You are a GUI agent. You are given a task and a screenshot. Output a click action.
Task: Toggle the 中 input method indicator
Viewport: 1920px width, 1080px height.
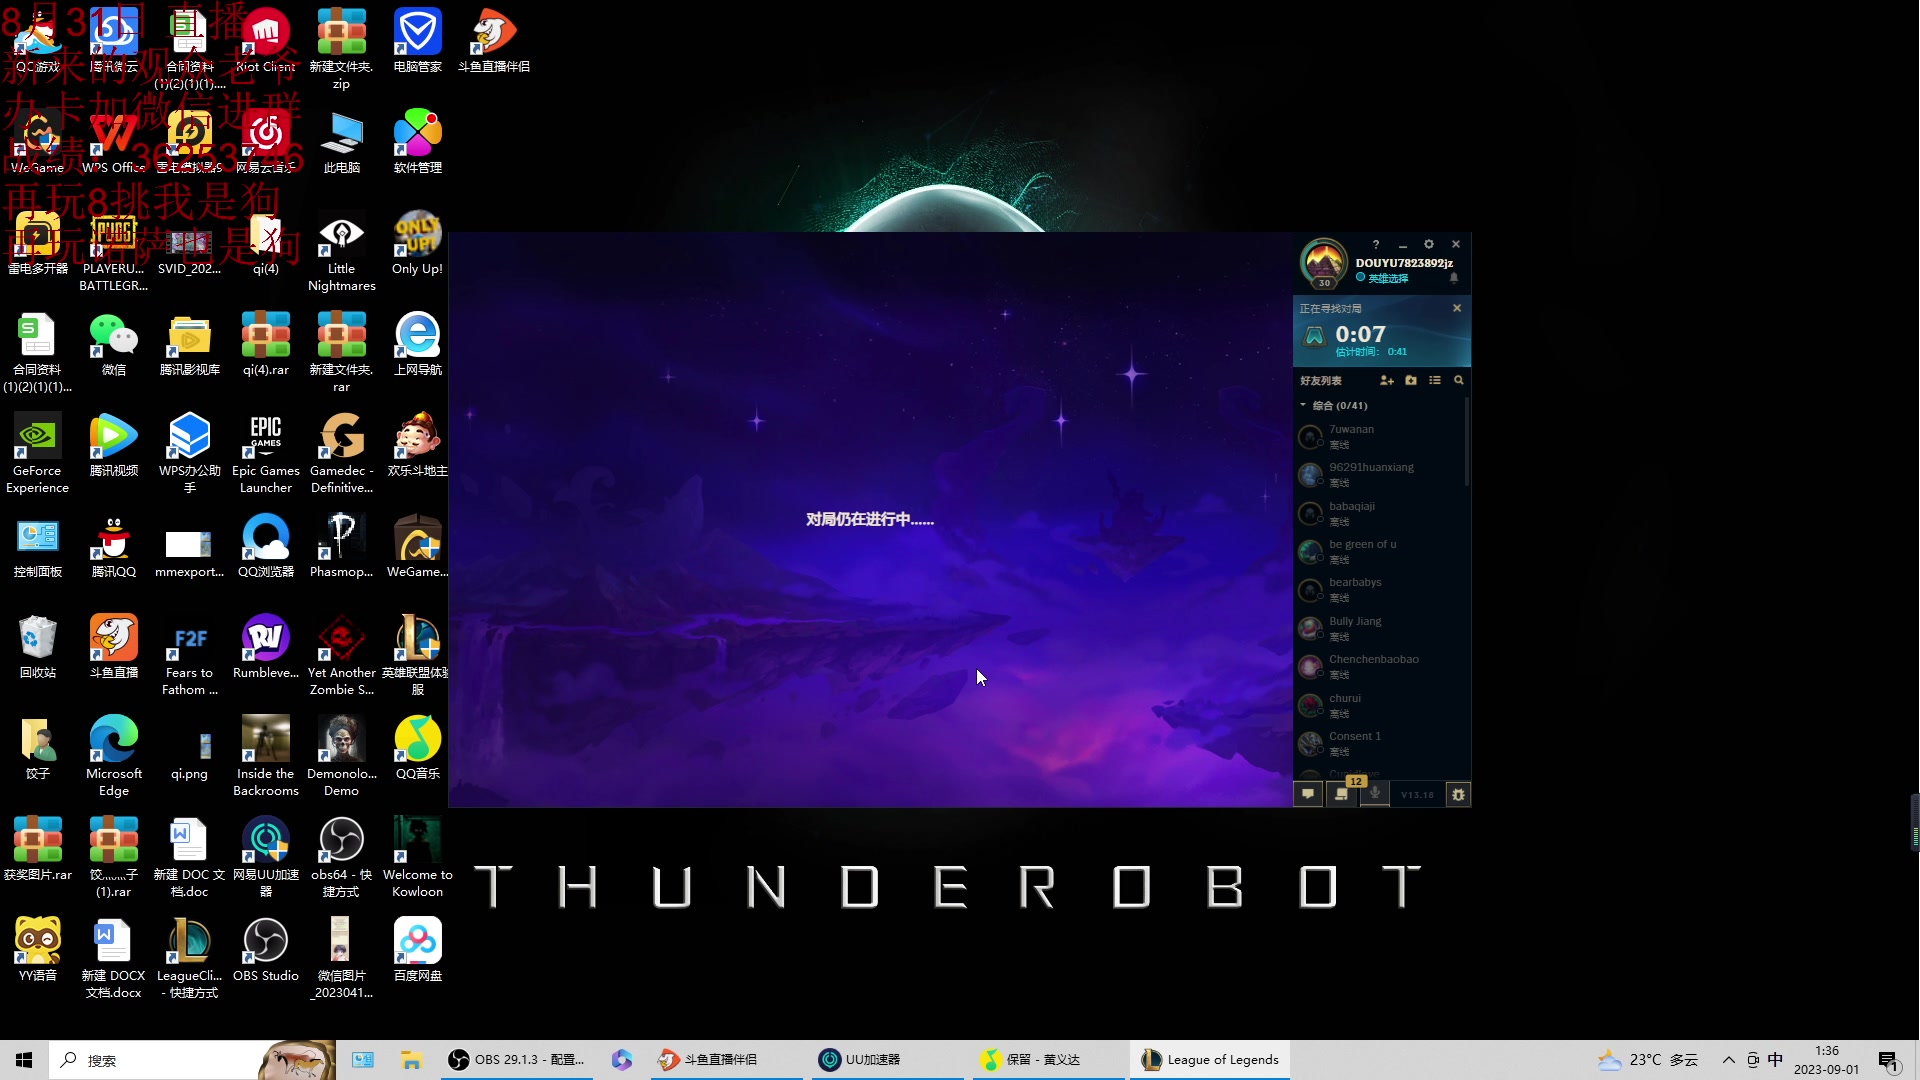pos(1775,1060)
